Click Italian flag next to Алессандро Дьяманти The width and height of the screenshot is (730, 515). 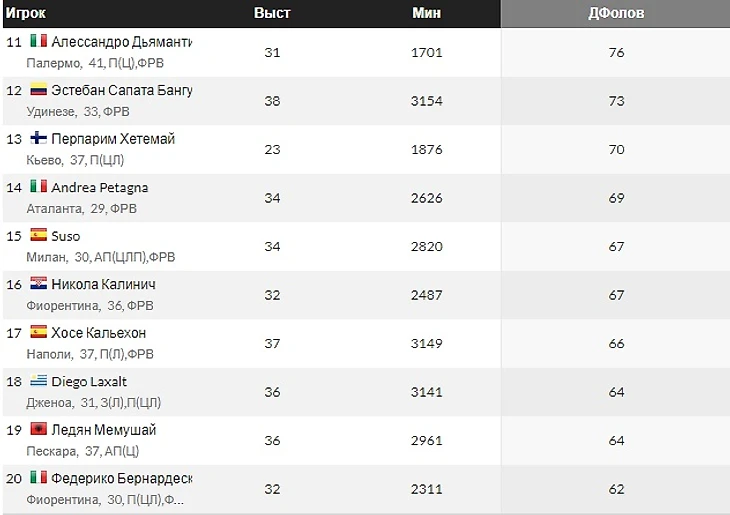[x=39, y=41]
